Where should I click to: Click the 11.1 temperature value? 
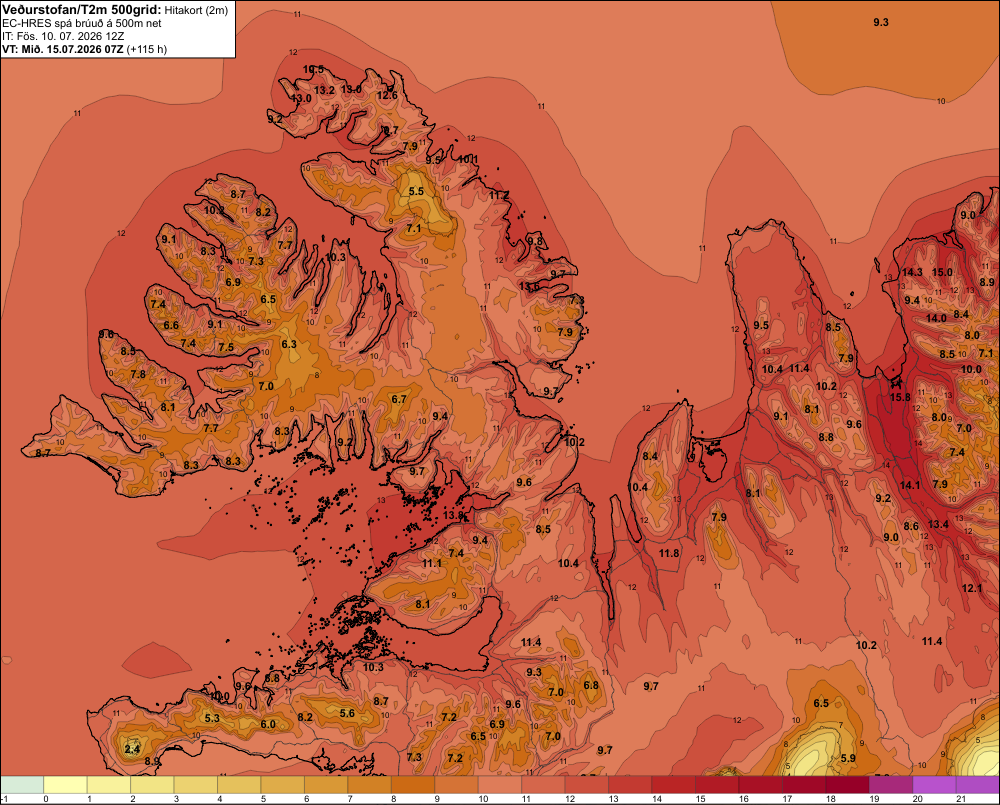[432, 563]
